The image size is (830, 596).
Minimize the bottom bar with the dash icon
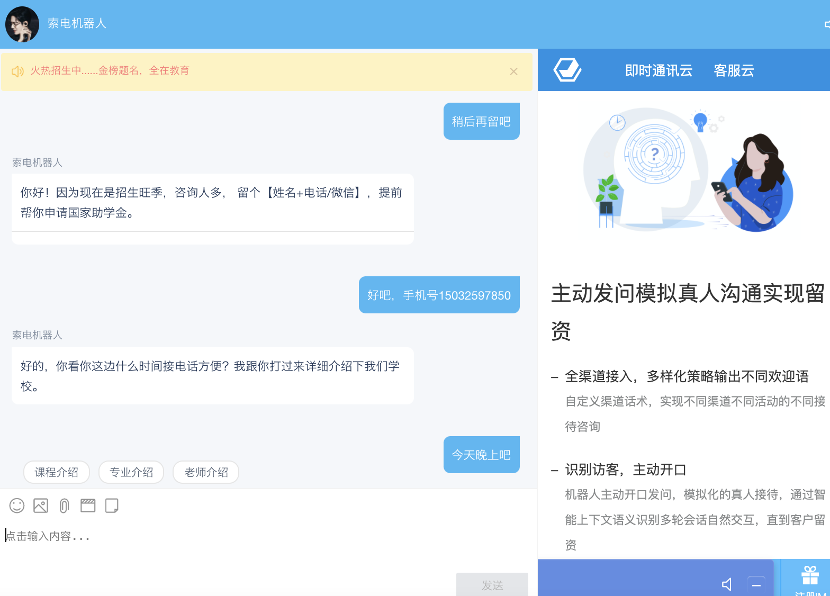tap(756, 584)
